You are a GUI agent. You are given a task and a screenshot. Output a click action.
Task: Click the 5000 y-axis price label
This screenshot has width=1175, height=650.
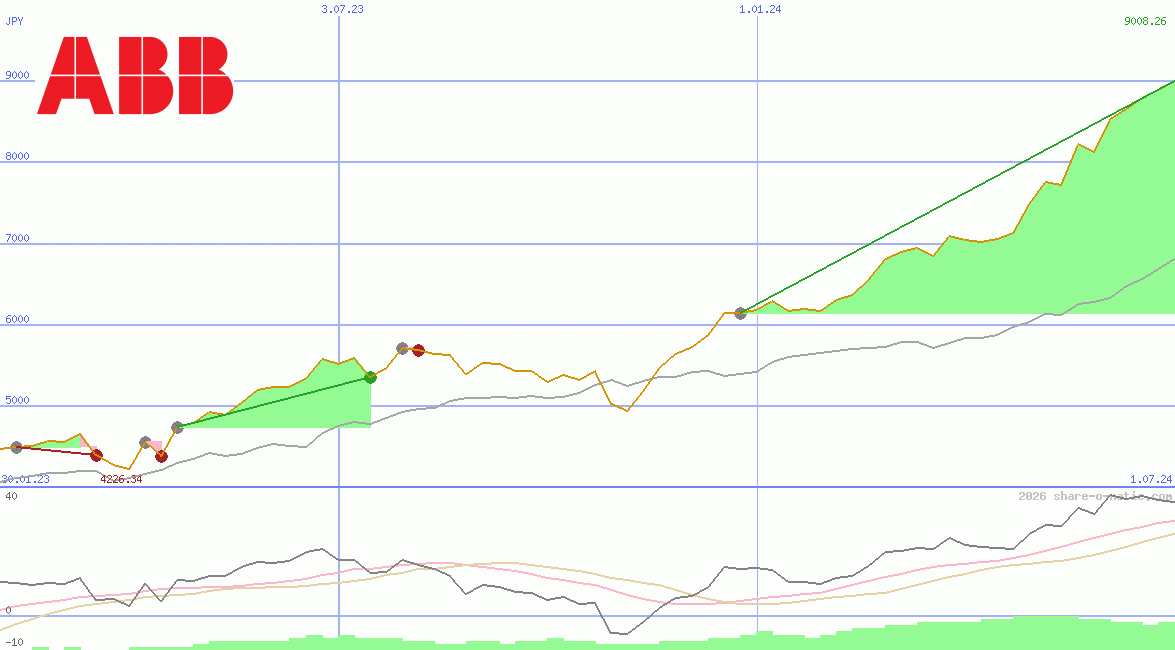point(18,400)
